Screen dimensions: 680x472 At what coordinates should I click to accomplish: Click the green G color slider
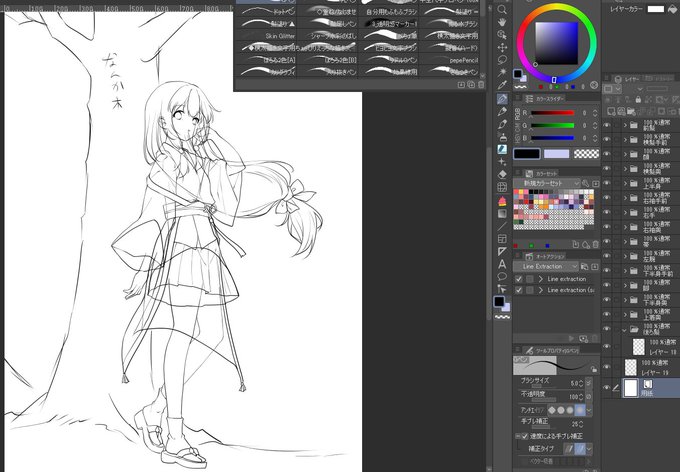pos(552,125)
